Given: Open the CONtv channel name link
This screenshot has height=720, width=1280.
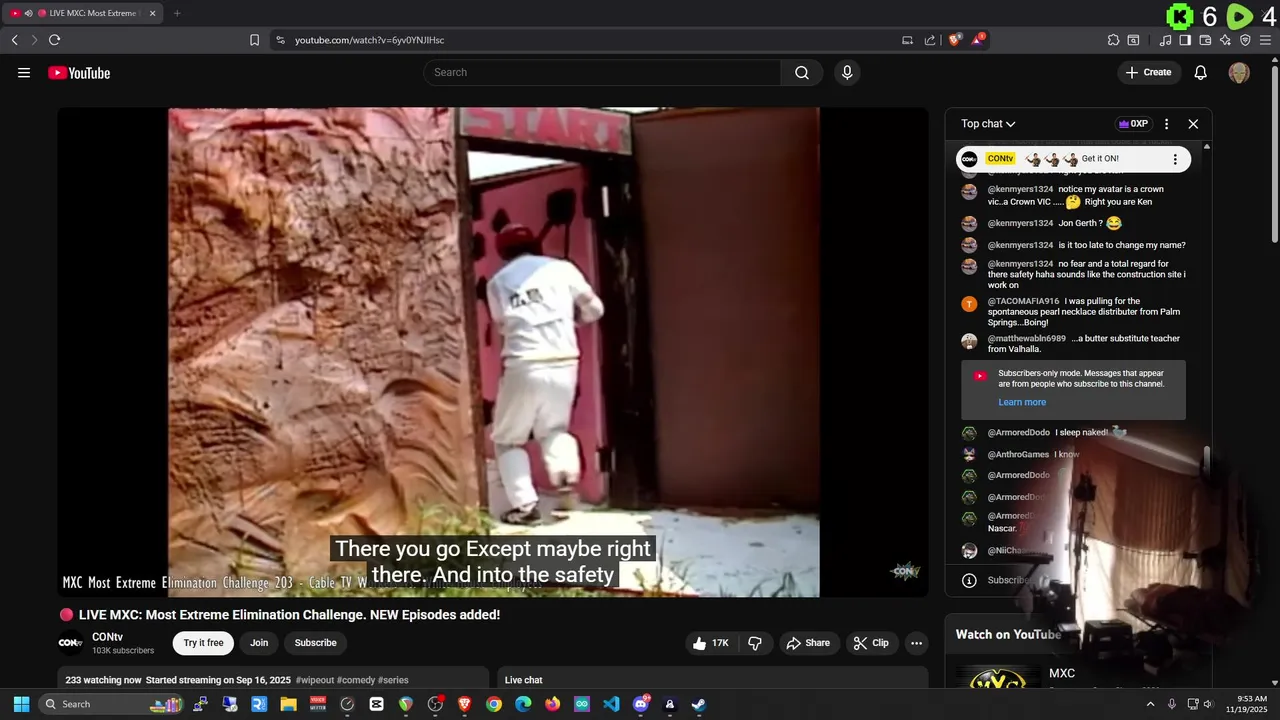Looking at the screenshot, I should tap(107, 637).
